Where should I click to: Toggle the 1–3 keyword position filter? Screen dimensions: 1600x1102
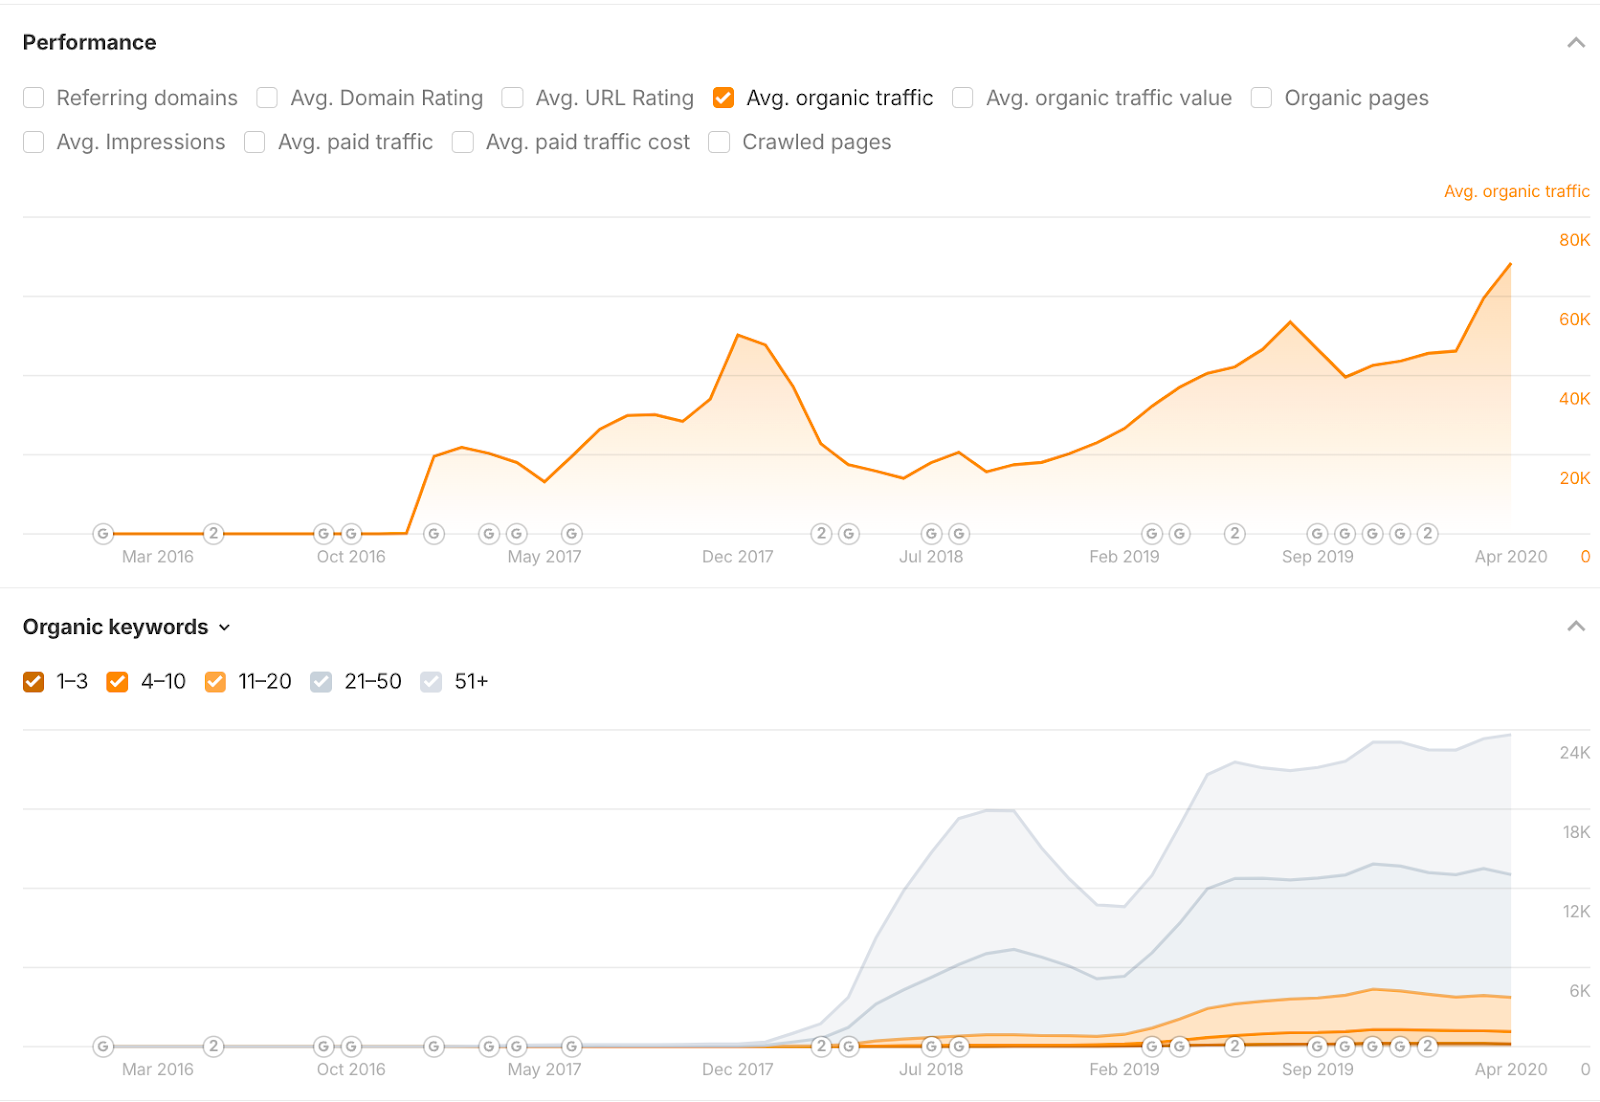tap(34, 682)
